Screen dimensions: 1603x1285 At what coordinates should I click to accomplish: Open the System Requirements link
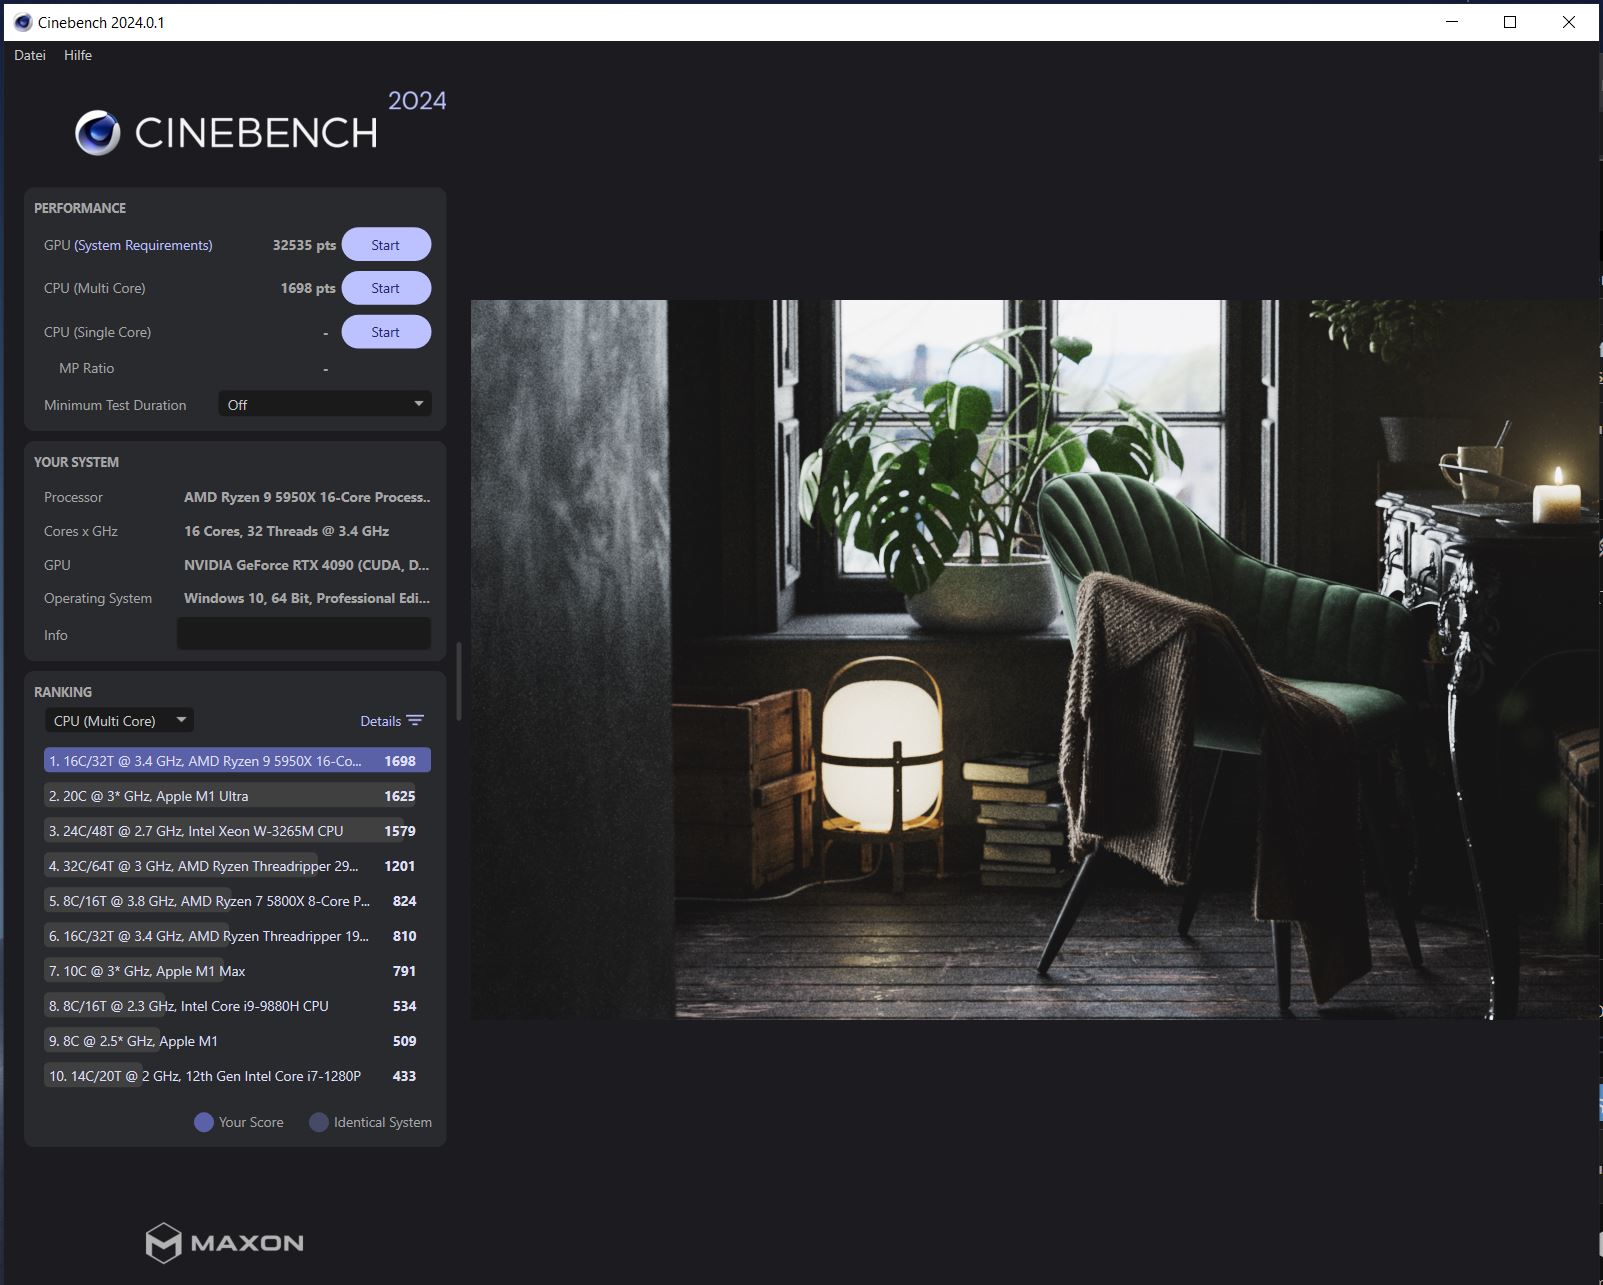point(143,245)
